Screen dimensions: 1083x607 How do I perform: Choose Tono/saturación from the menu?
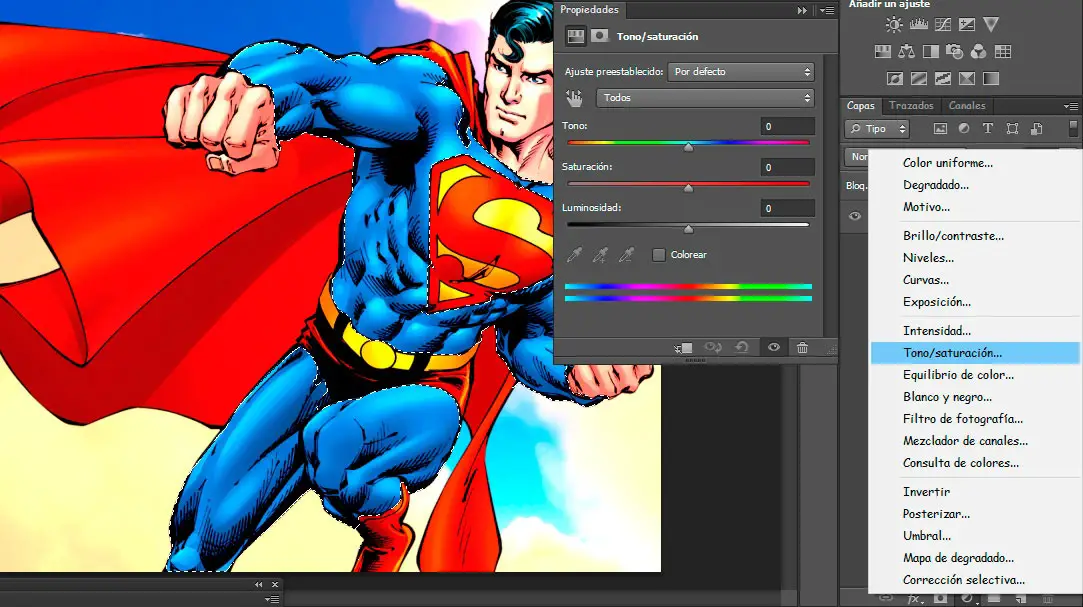point(952,353)
